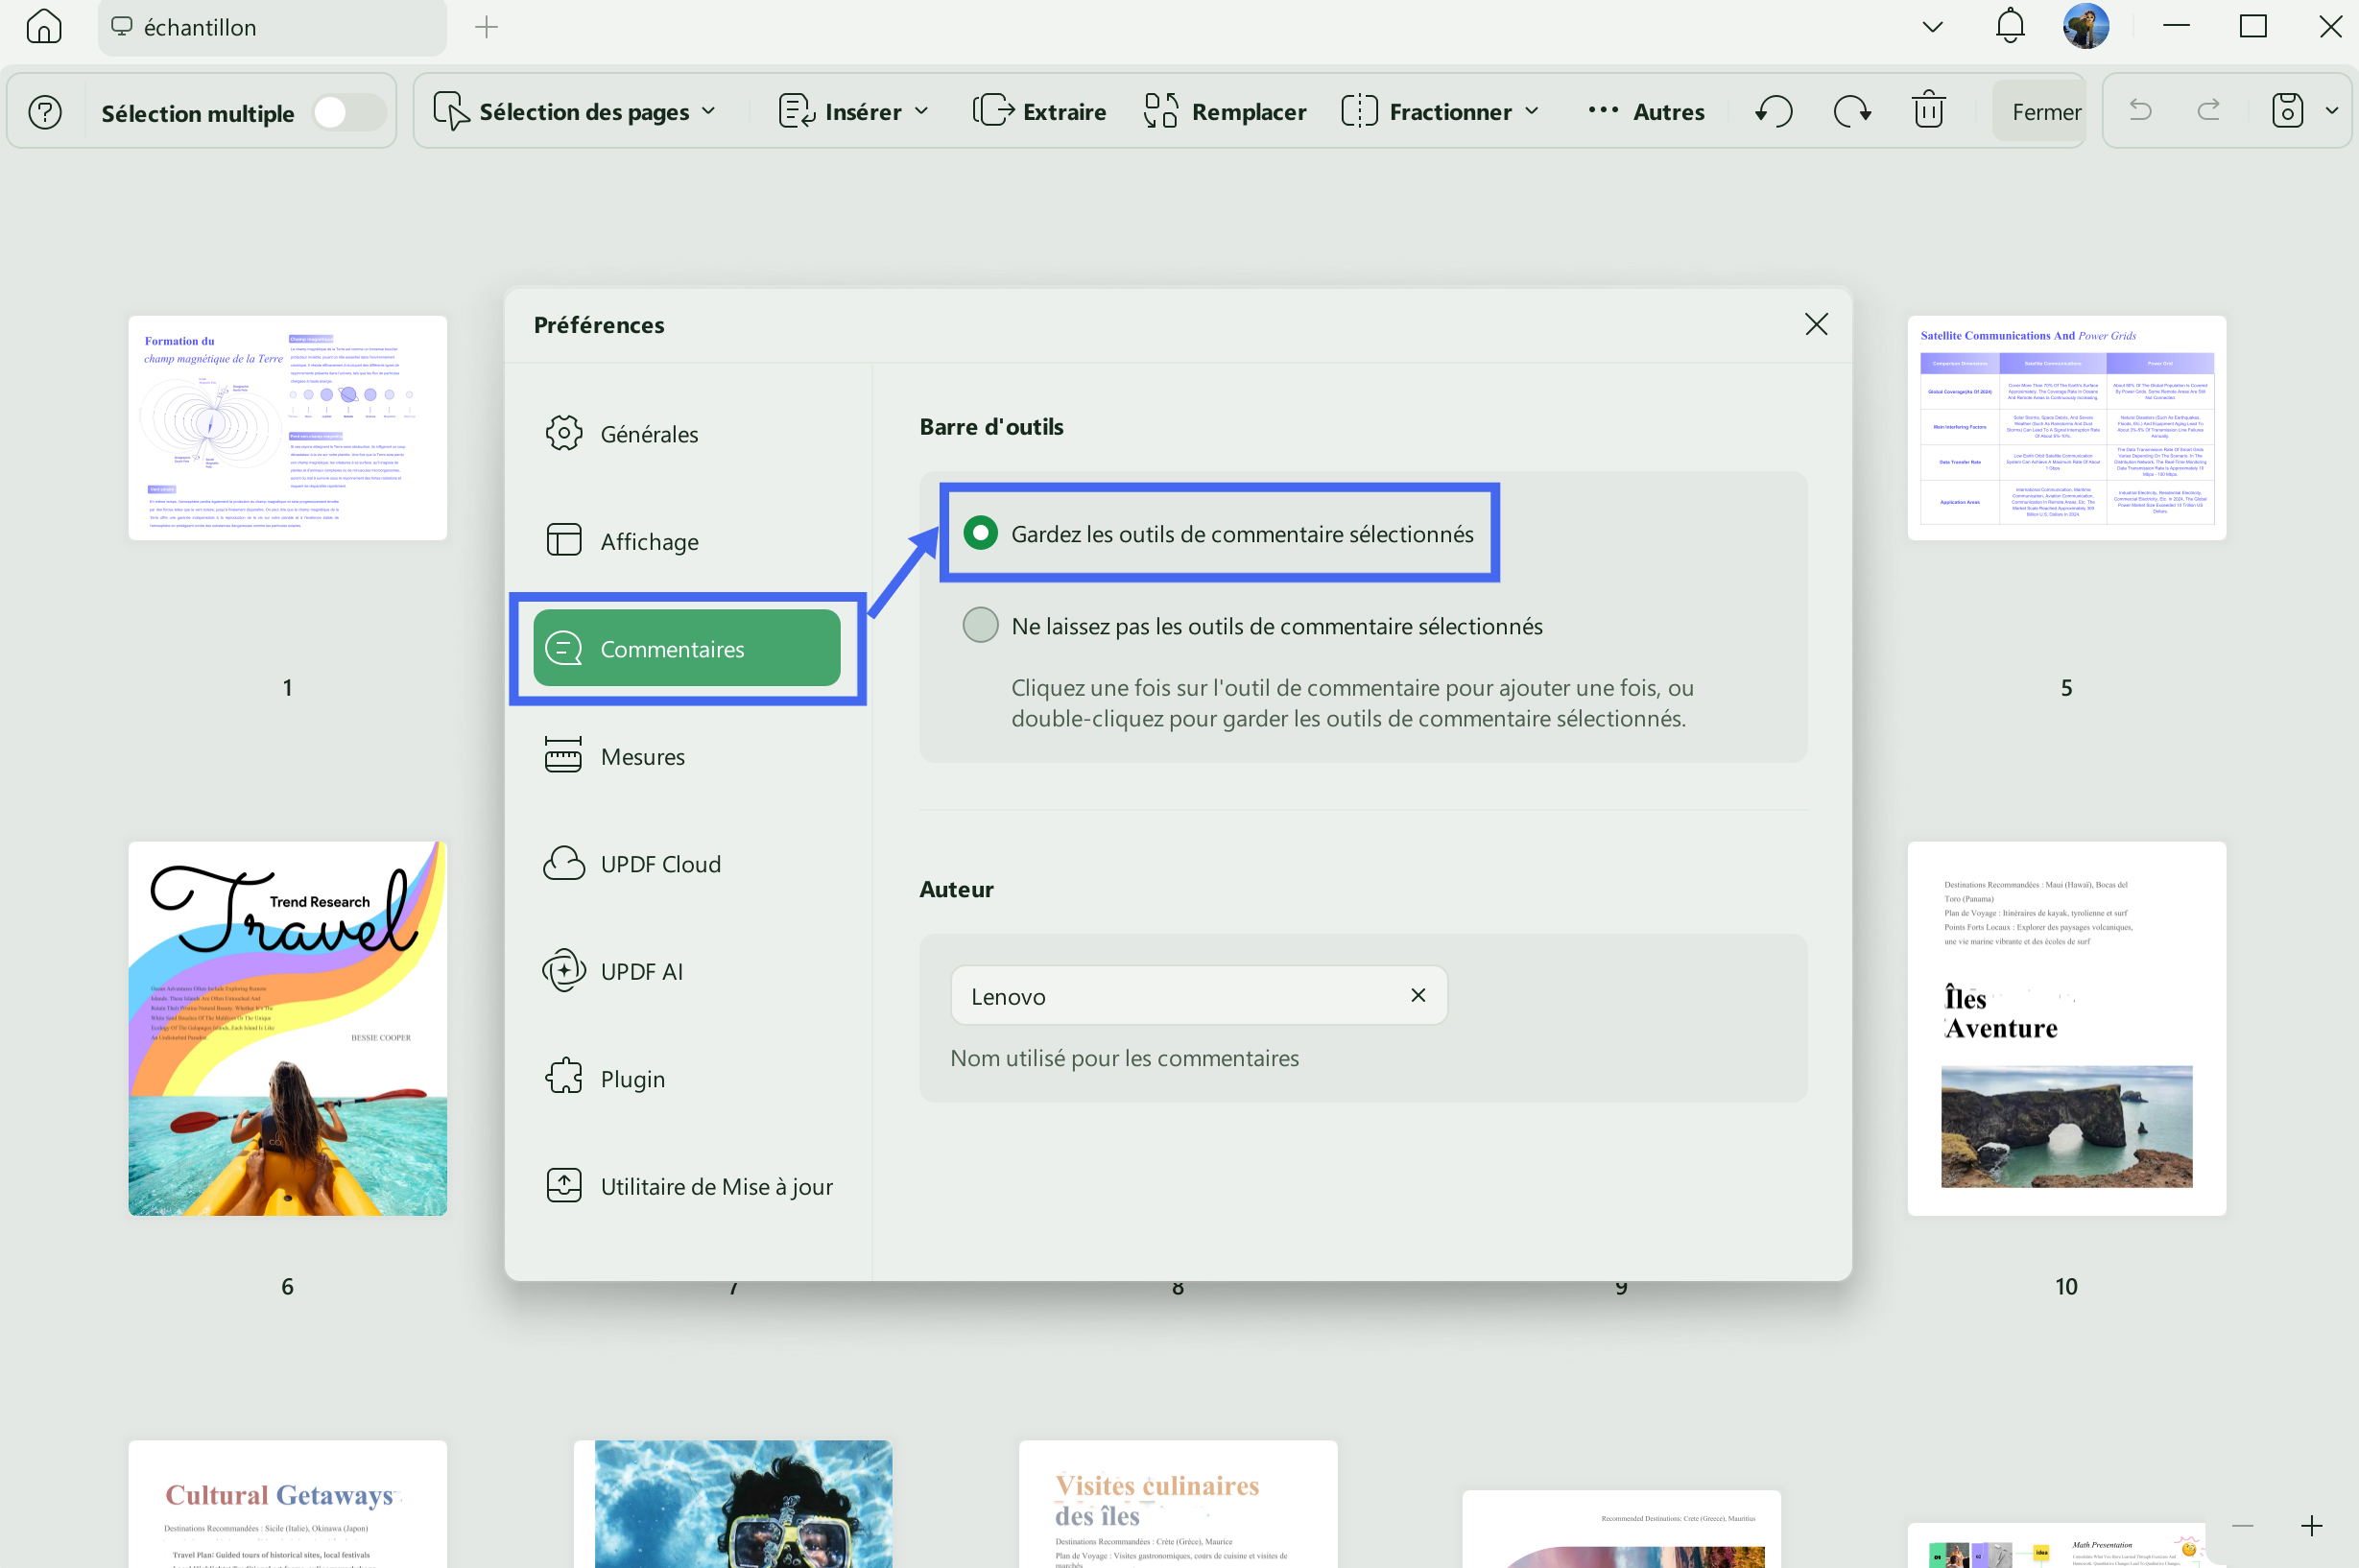The width and height of the screenshot is (2359, 1568).
Task: Zoom in thumbnails with plus button
Action: tap(2311, 1526)
